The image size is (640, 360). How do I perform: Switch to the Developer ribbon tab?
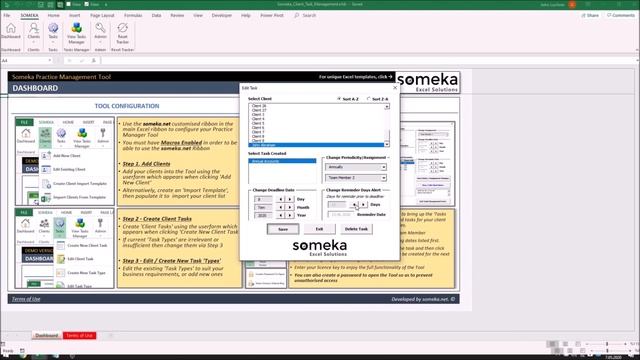point(222,15)
